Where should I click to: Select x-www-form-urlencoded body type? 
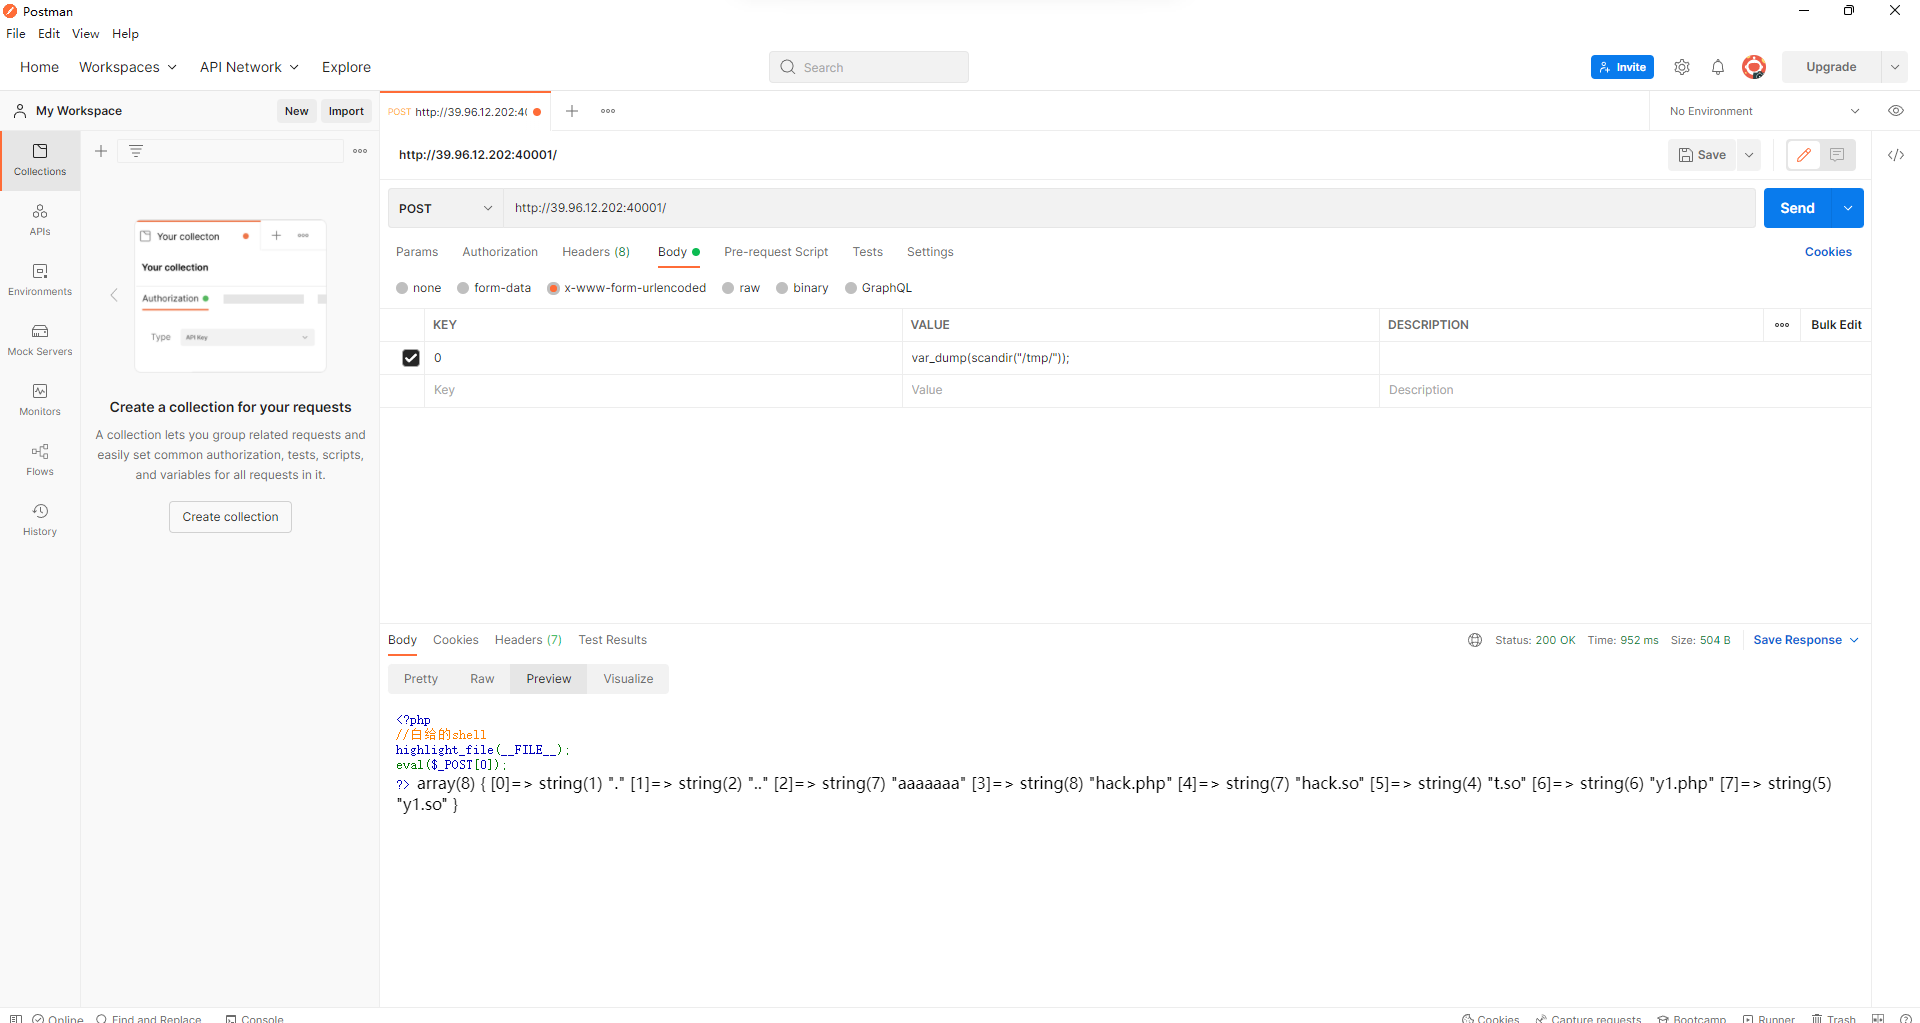click(626, 288)
